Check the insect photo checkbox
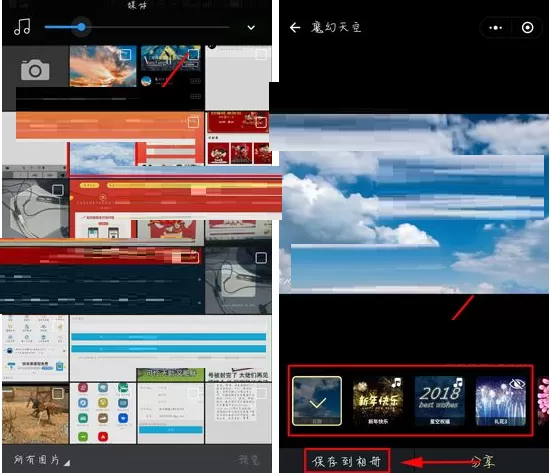 [58, 394]
